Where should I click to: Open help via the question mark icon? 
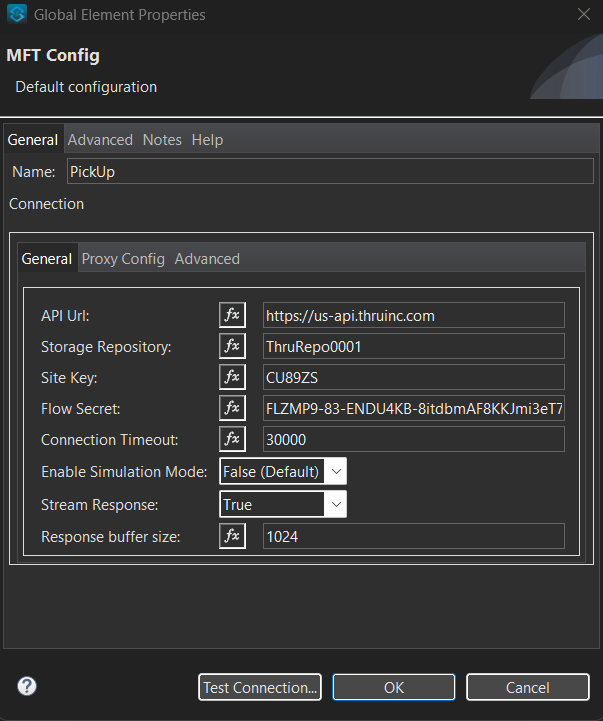coord(27,686)
